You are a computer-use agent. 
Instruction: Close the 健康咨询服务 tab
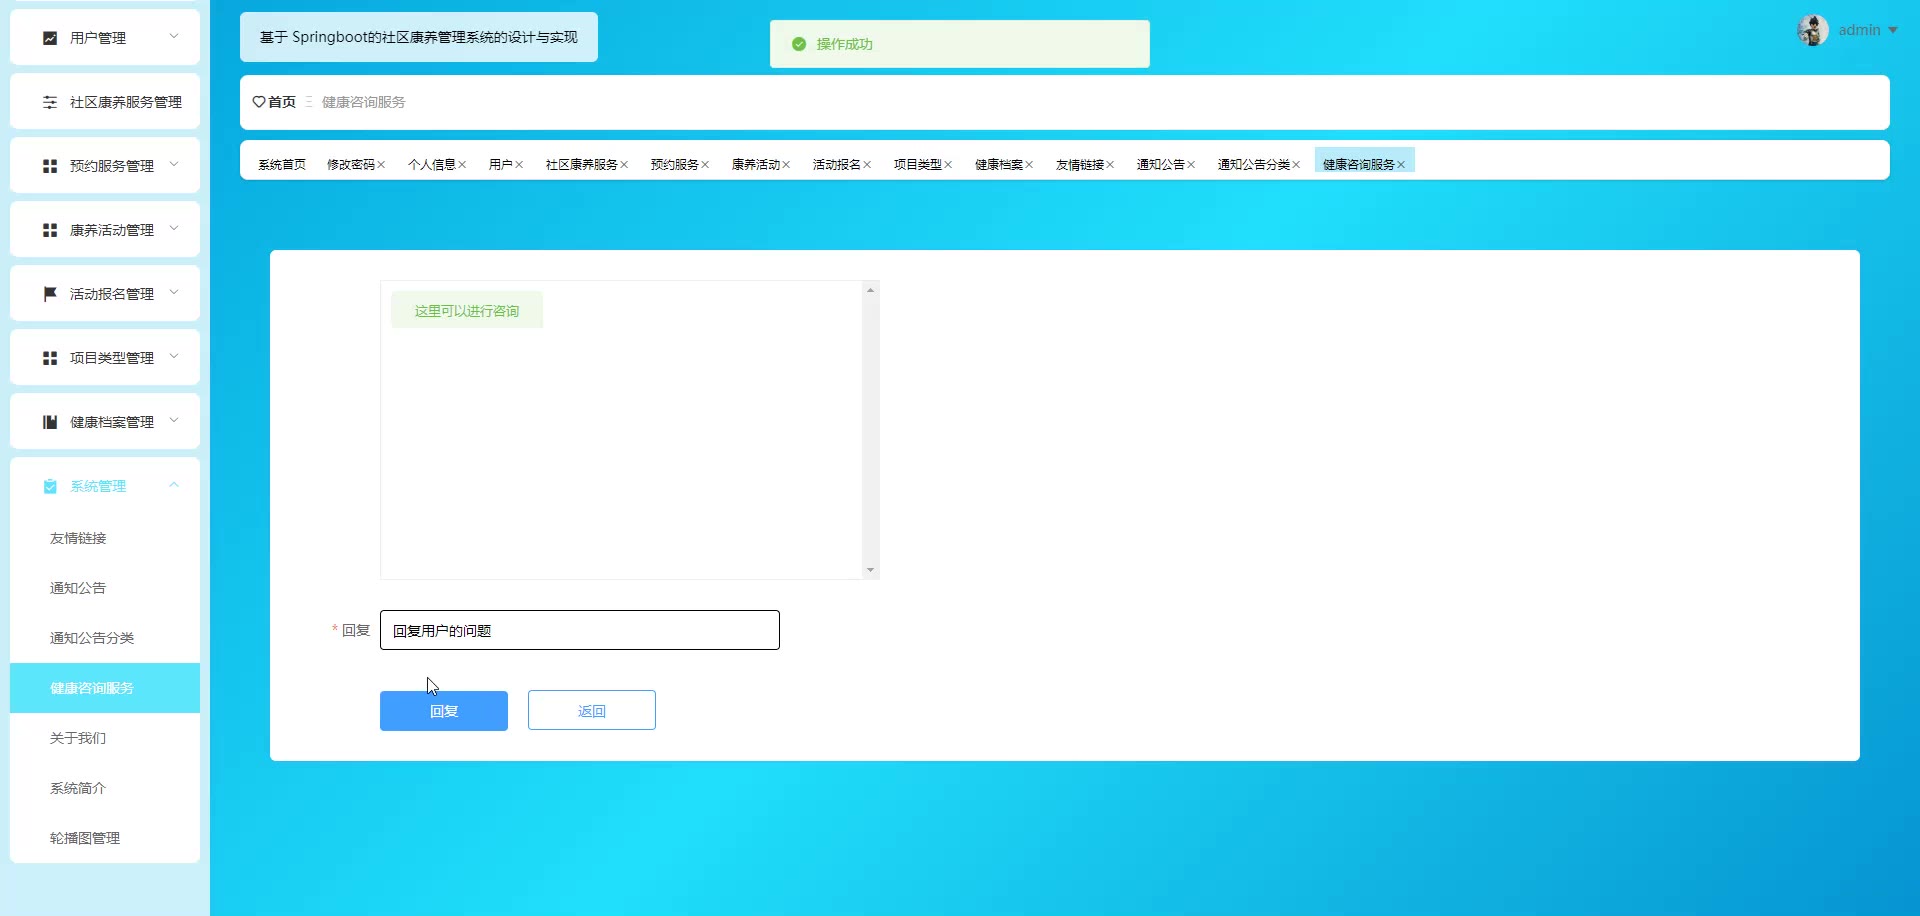[1401, 165]
